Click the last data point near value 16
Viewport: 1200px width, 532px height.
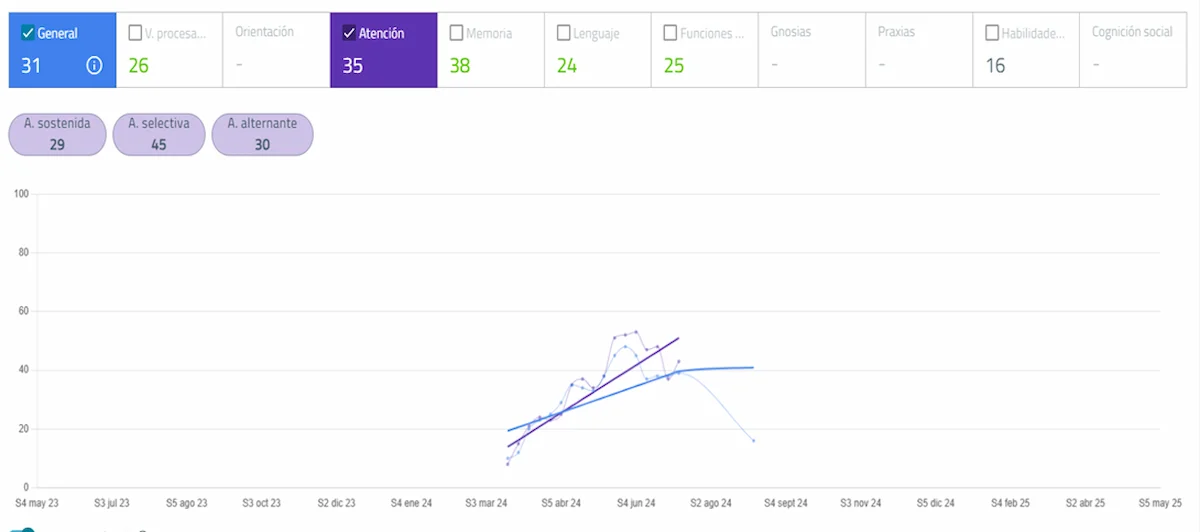point(753,440)
